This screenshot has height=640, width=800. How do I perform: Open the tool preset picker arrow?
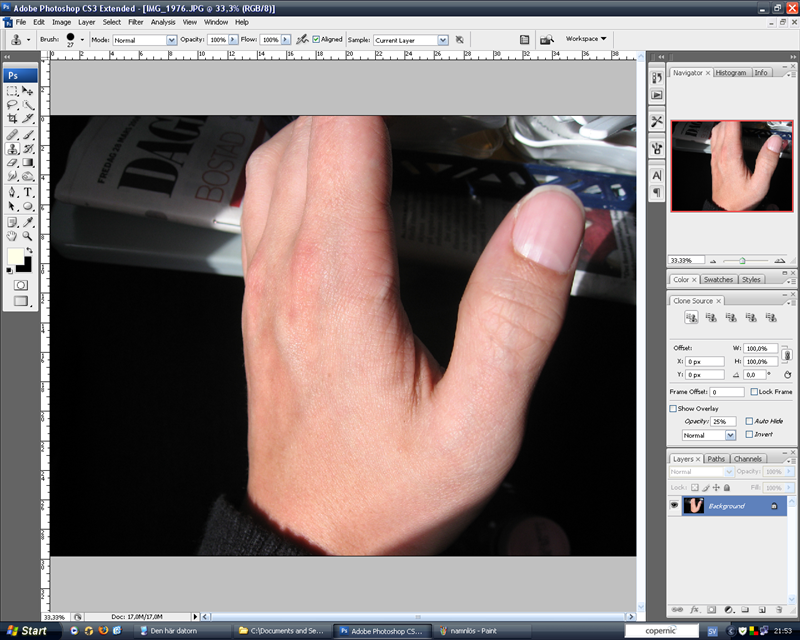29,39
